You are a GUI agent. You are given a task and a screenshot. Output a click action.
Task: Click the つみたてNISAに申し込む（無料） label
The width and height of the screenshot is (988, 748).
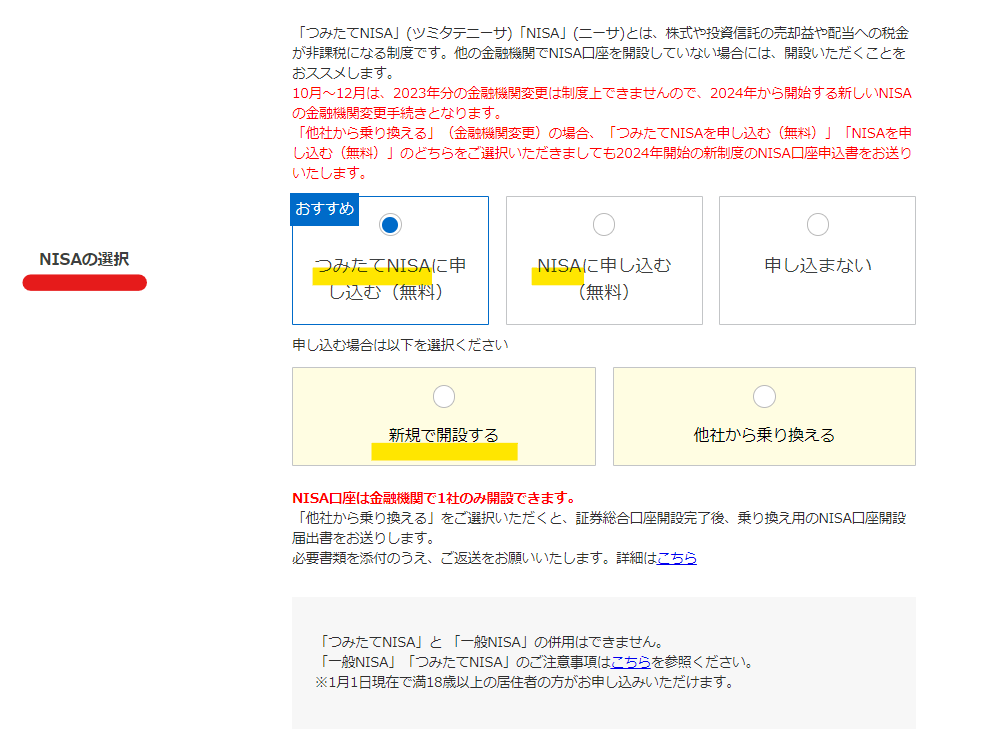(x=390, y=279)
